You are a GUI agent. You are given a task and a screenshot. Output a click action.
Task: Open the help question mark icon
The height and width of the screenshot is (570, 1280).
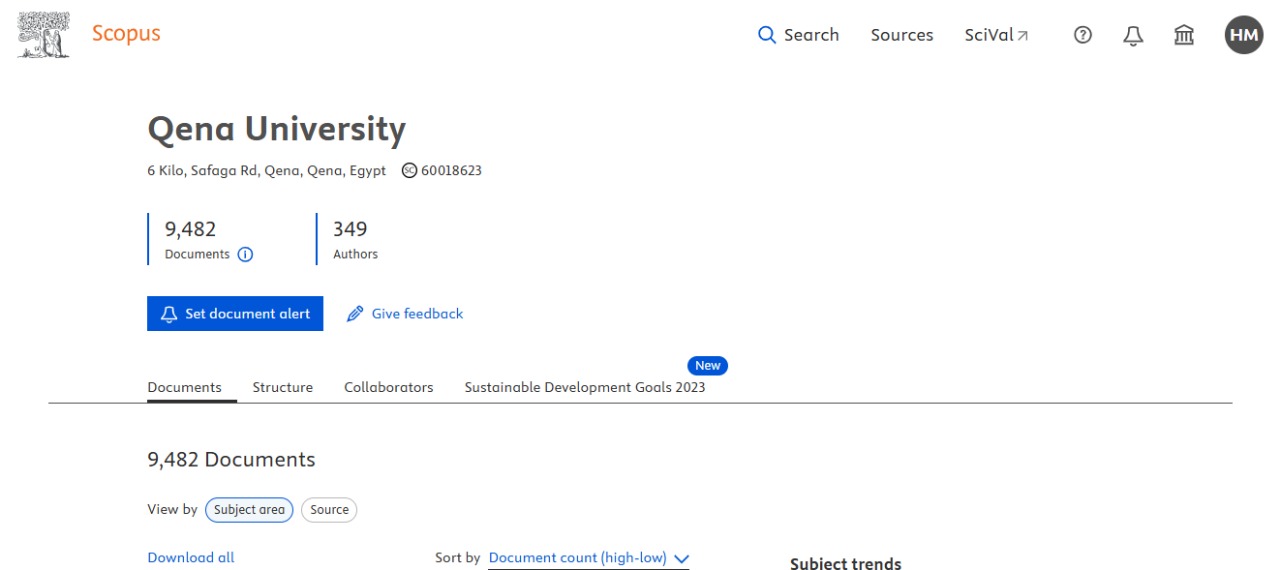coord(1082,35)
